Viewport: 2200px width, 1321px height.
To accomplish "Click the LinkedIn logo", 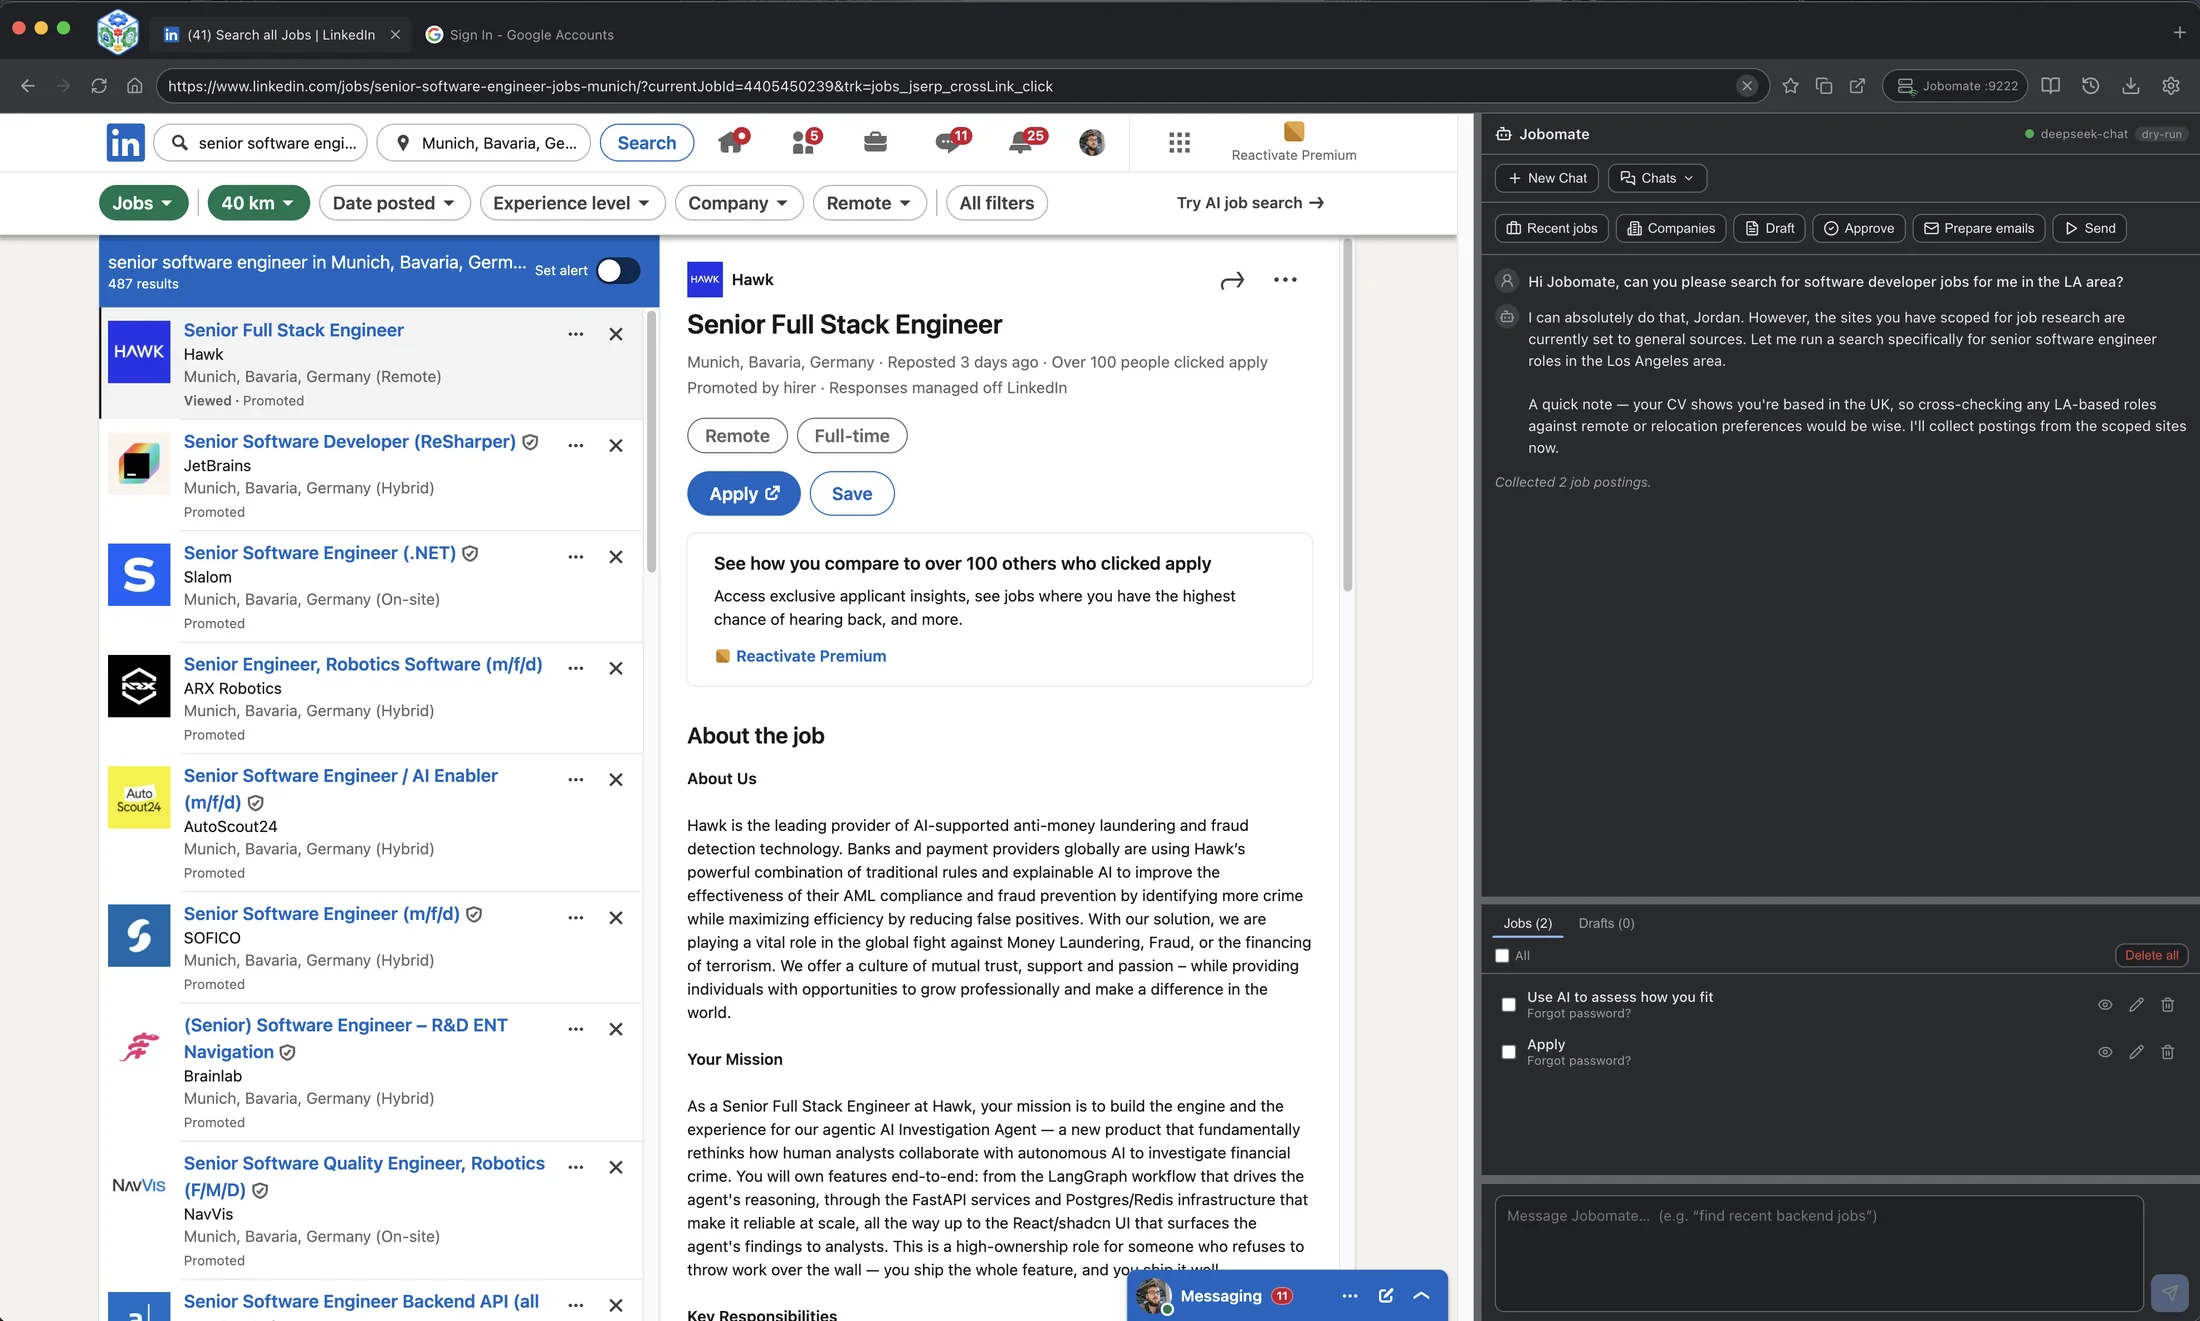I will 126,143.
